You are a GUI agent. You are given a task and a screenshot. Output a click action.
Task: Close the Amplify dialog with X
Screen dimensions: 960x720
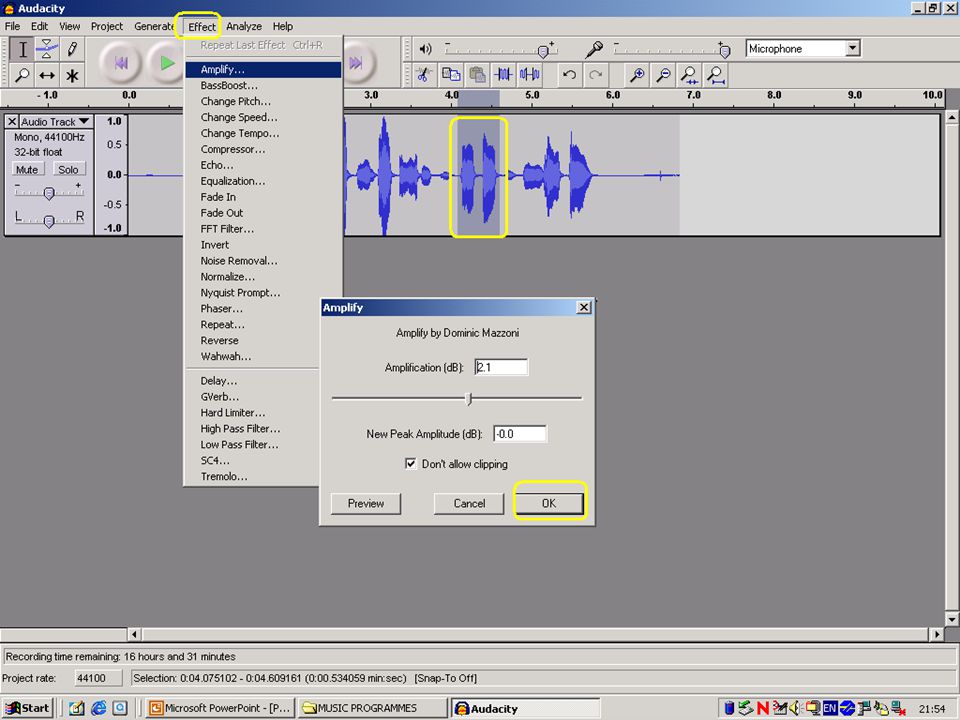[583, 307]
